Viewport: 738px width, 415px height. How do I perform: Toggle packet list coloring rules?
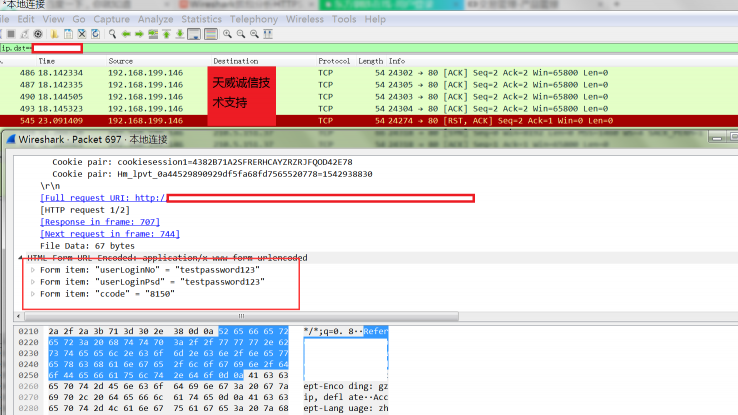[x=211, y=34]
